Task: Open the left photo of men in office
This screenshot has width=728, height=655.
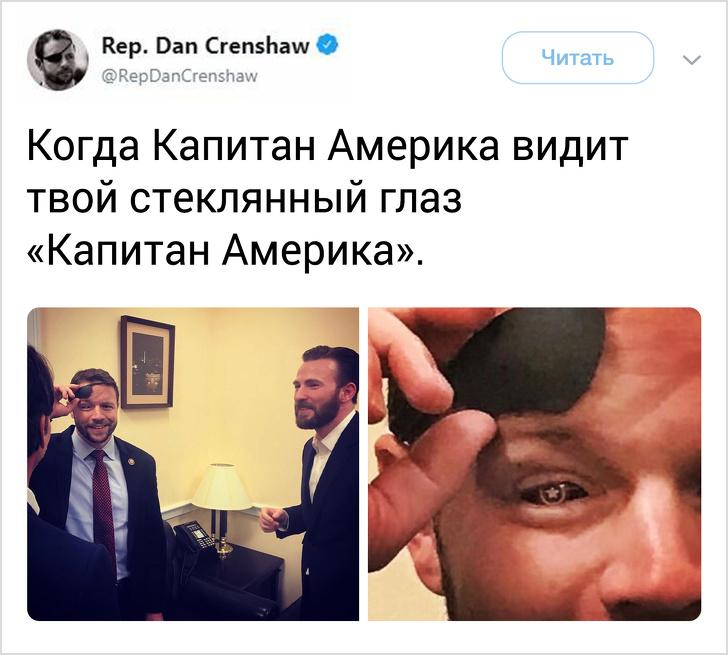Action: pos(193,464)
